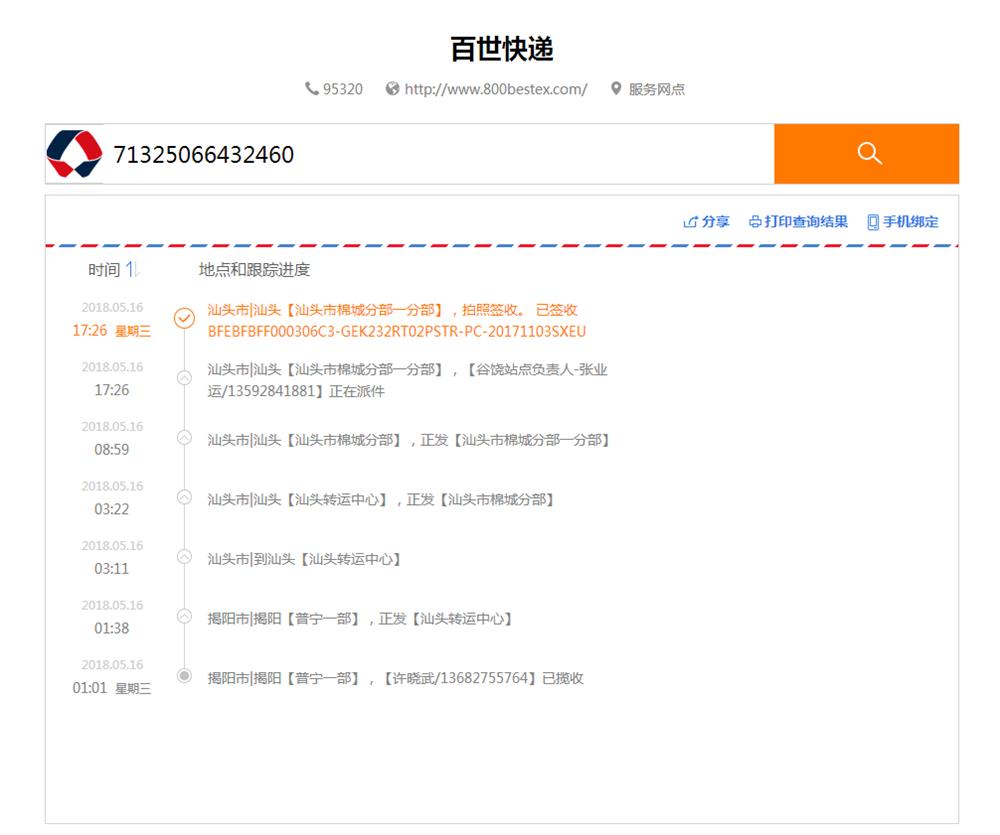Click the orange 已签收 status text line
This screenshot has height=835, width=1000.
tap(392, 310)
